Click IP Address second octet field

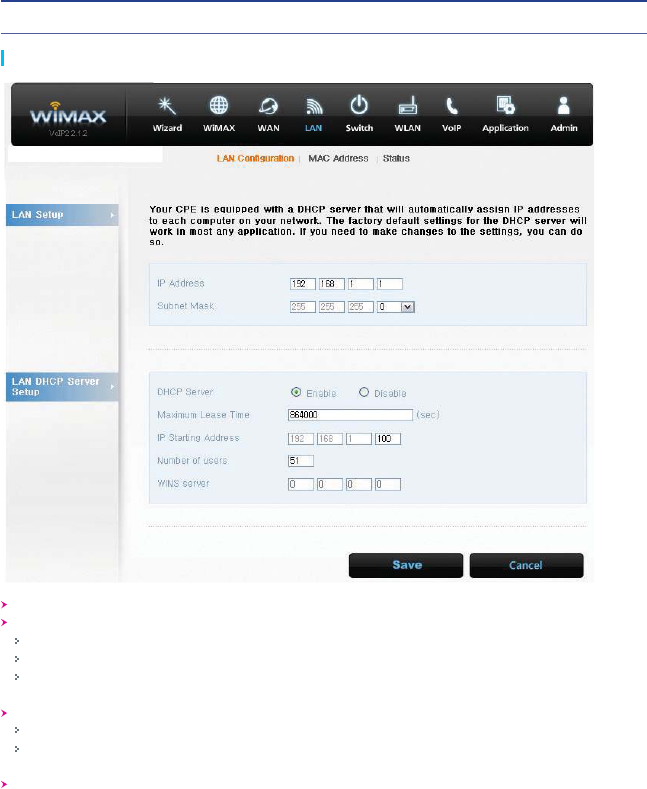(332, 284)
